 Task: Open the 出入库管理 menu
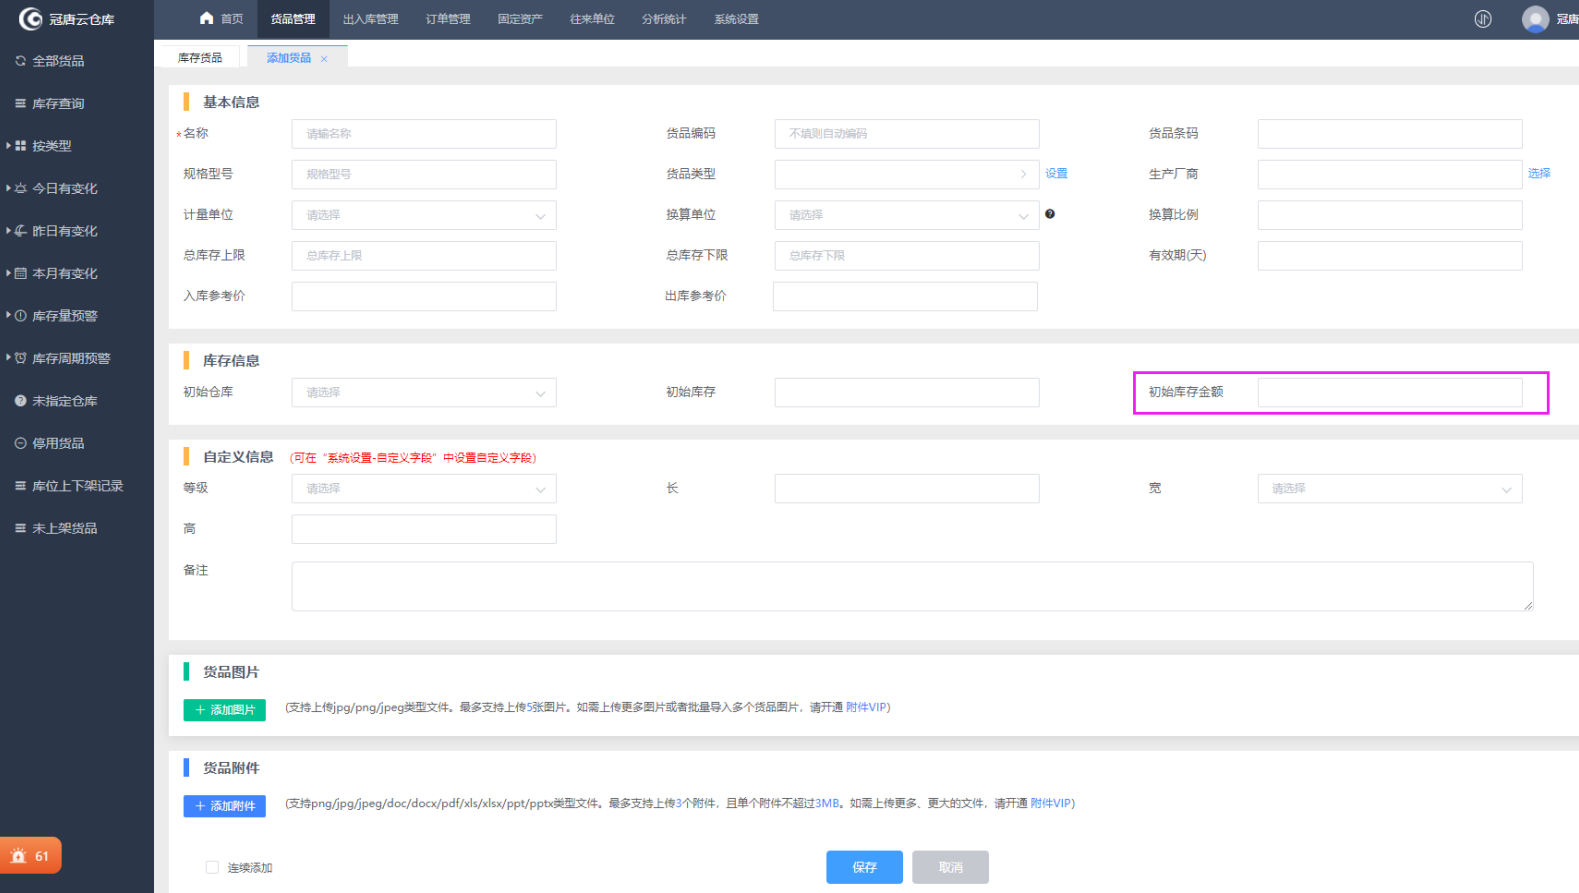(x=370, y=19)
